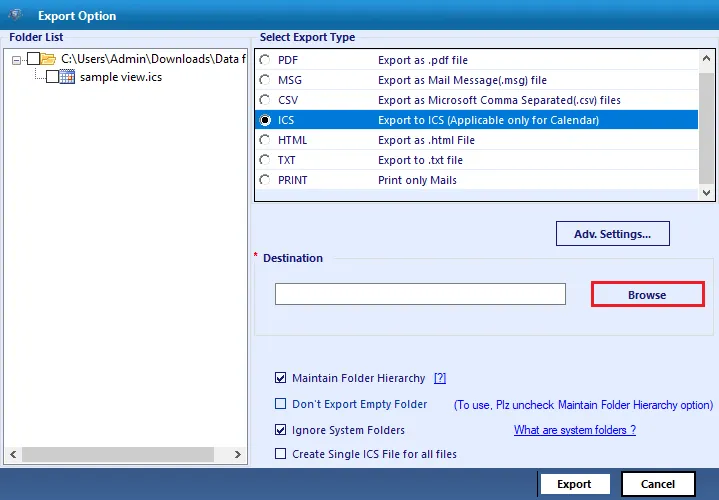The height and width of the screenshot is (500, 719).
Task: Enable Don't Export Empty Folder
Action: [280, 404]
